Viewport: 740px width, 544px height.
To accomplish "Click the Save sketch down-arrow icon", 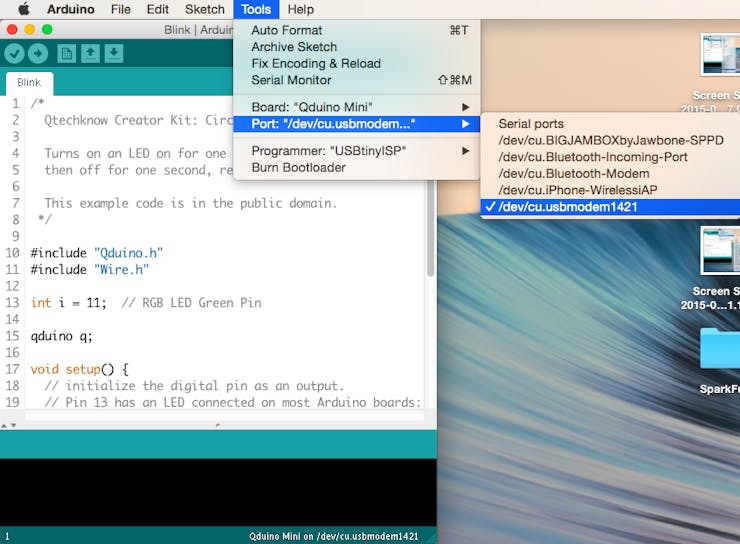I will tap(114, 53).
